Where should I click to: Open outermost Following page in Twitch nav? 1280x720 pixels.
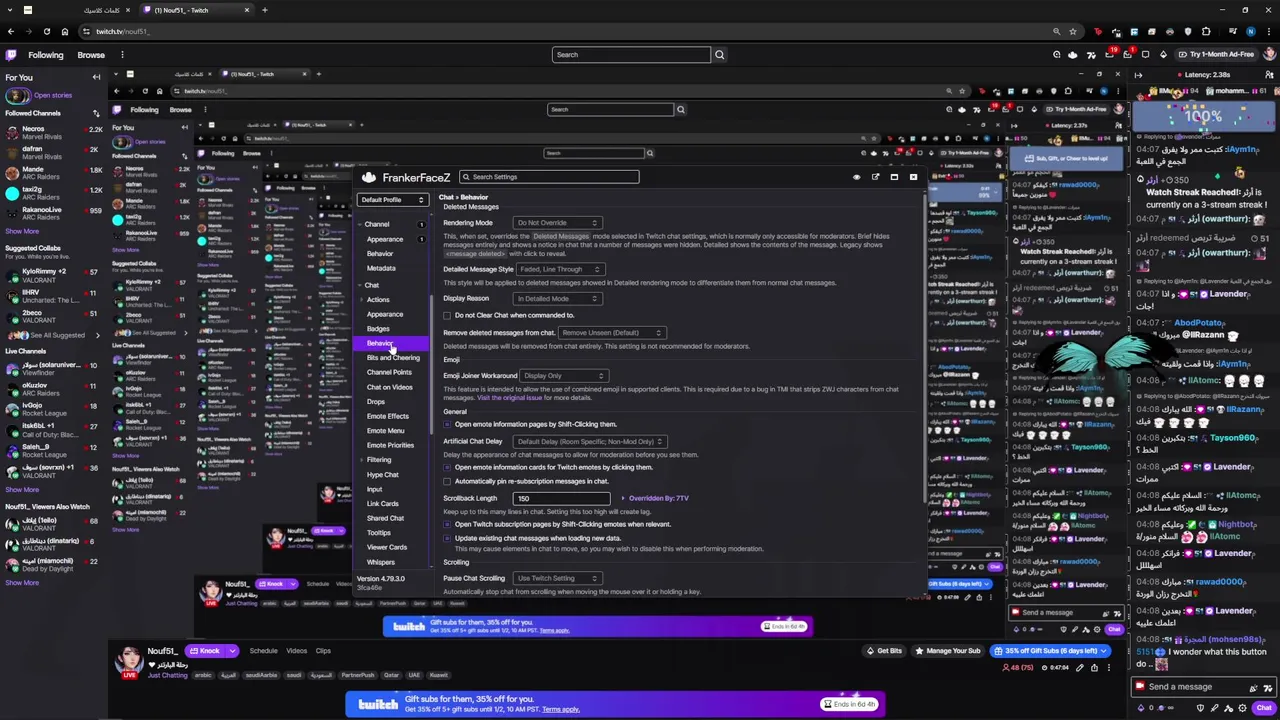(x=46, y=55)
